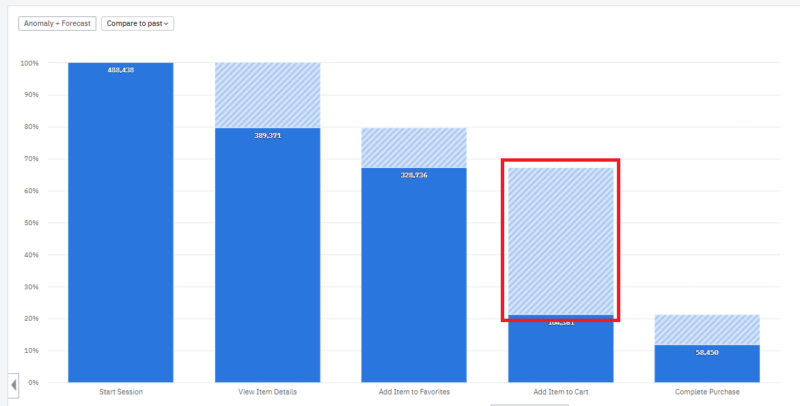Viewport: 800px width, 406px height.
Task: Select the solid View Item Details bar
Action: point(267,260)
